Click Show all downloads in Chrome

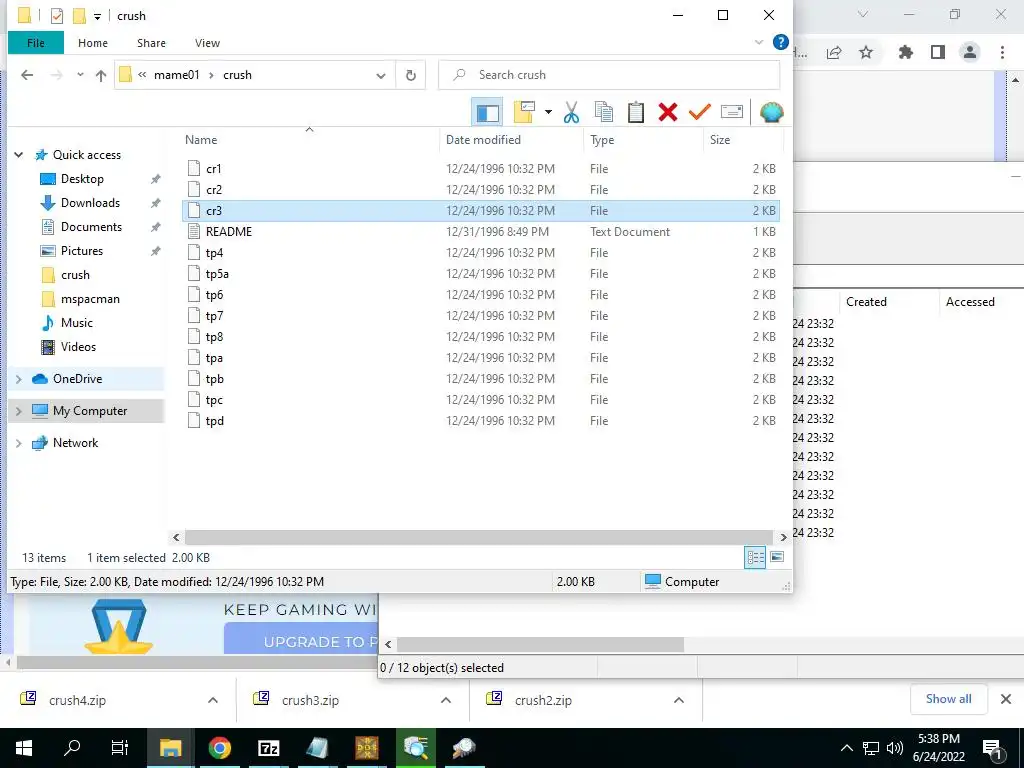tap(948, 699)
